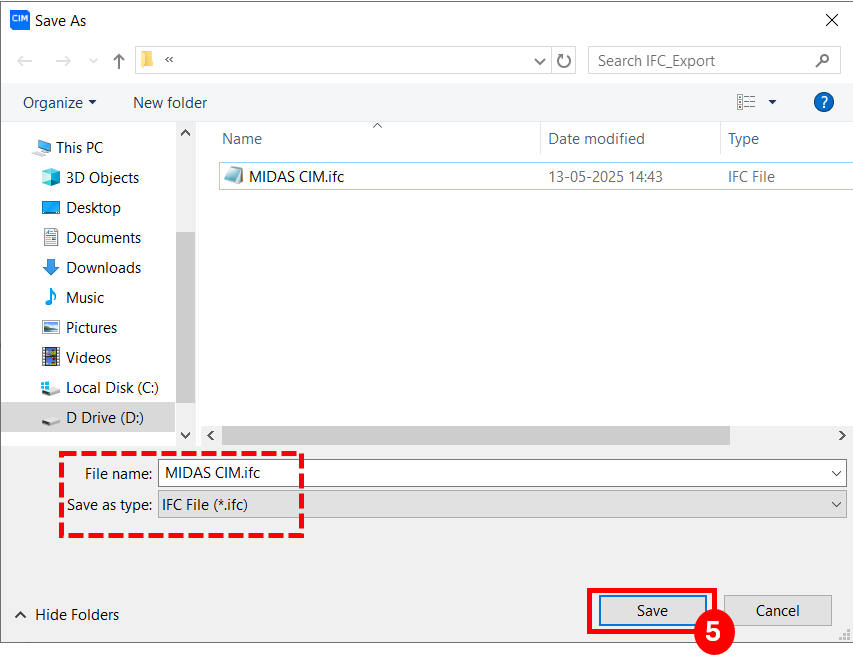Open the Organize dropdown menu
Screen dimensions: 853x658
pyautogui.click(x=59, y=103)
